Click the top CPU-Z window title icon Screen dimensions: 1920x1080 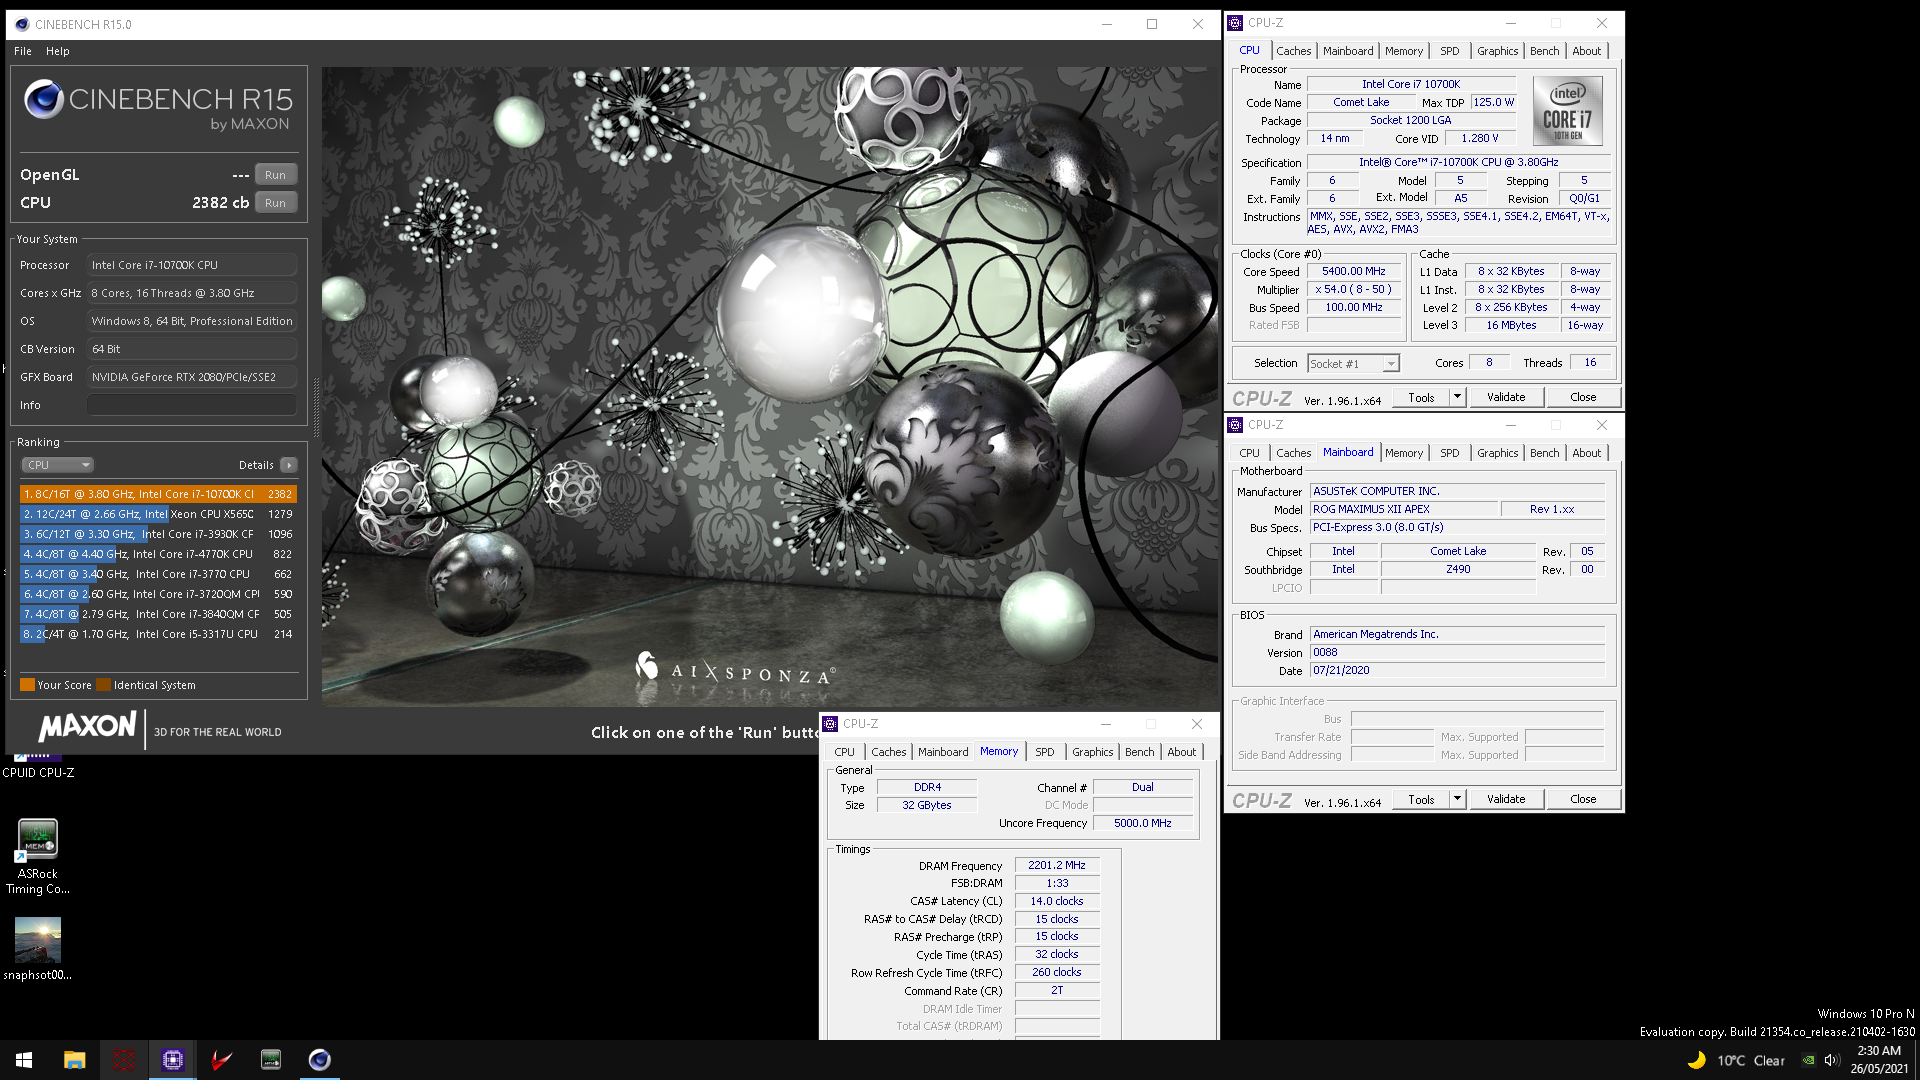tap(1236, 23)
